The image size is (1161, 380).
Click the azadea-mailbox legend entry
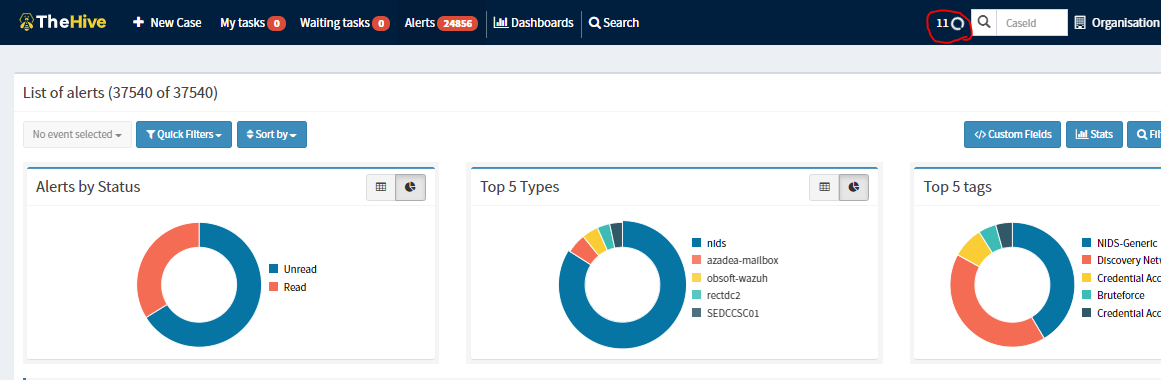735,260
